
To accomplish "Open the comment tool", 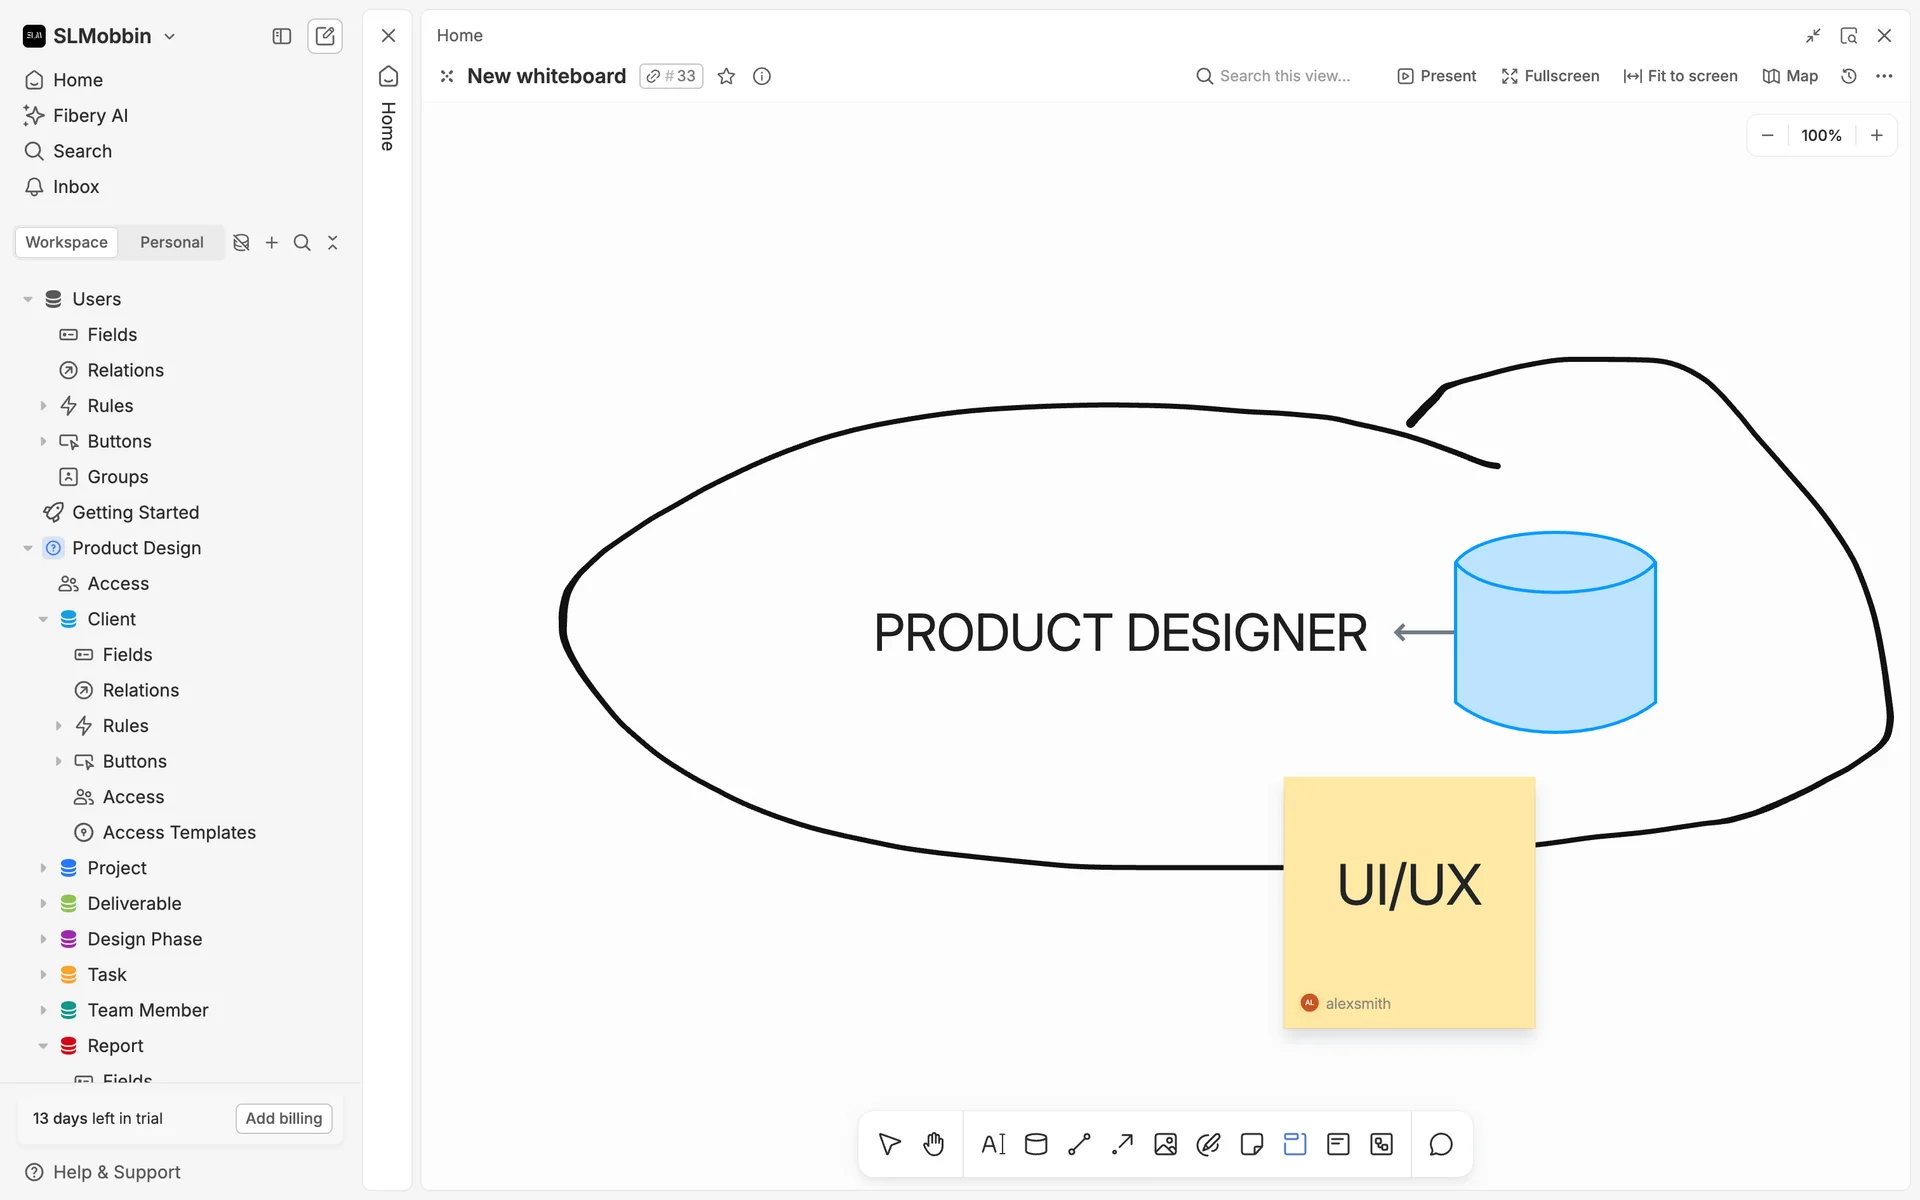I will click(x=1440, y=1144).
